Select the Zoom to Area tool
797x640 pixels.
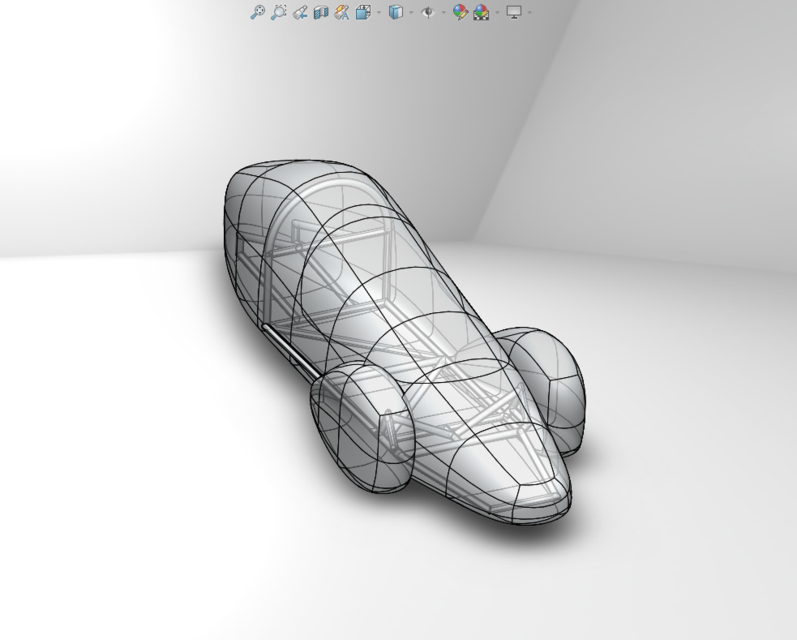[279, 13]
